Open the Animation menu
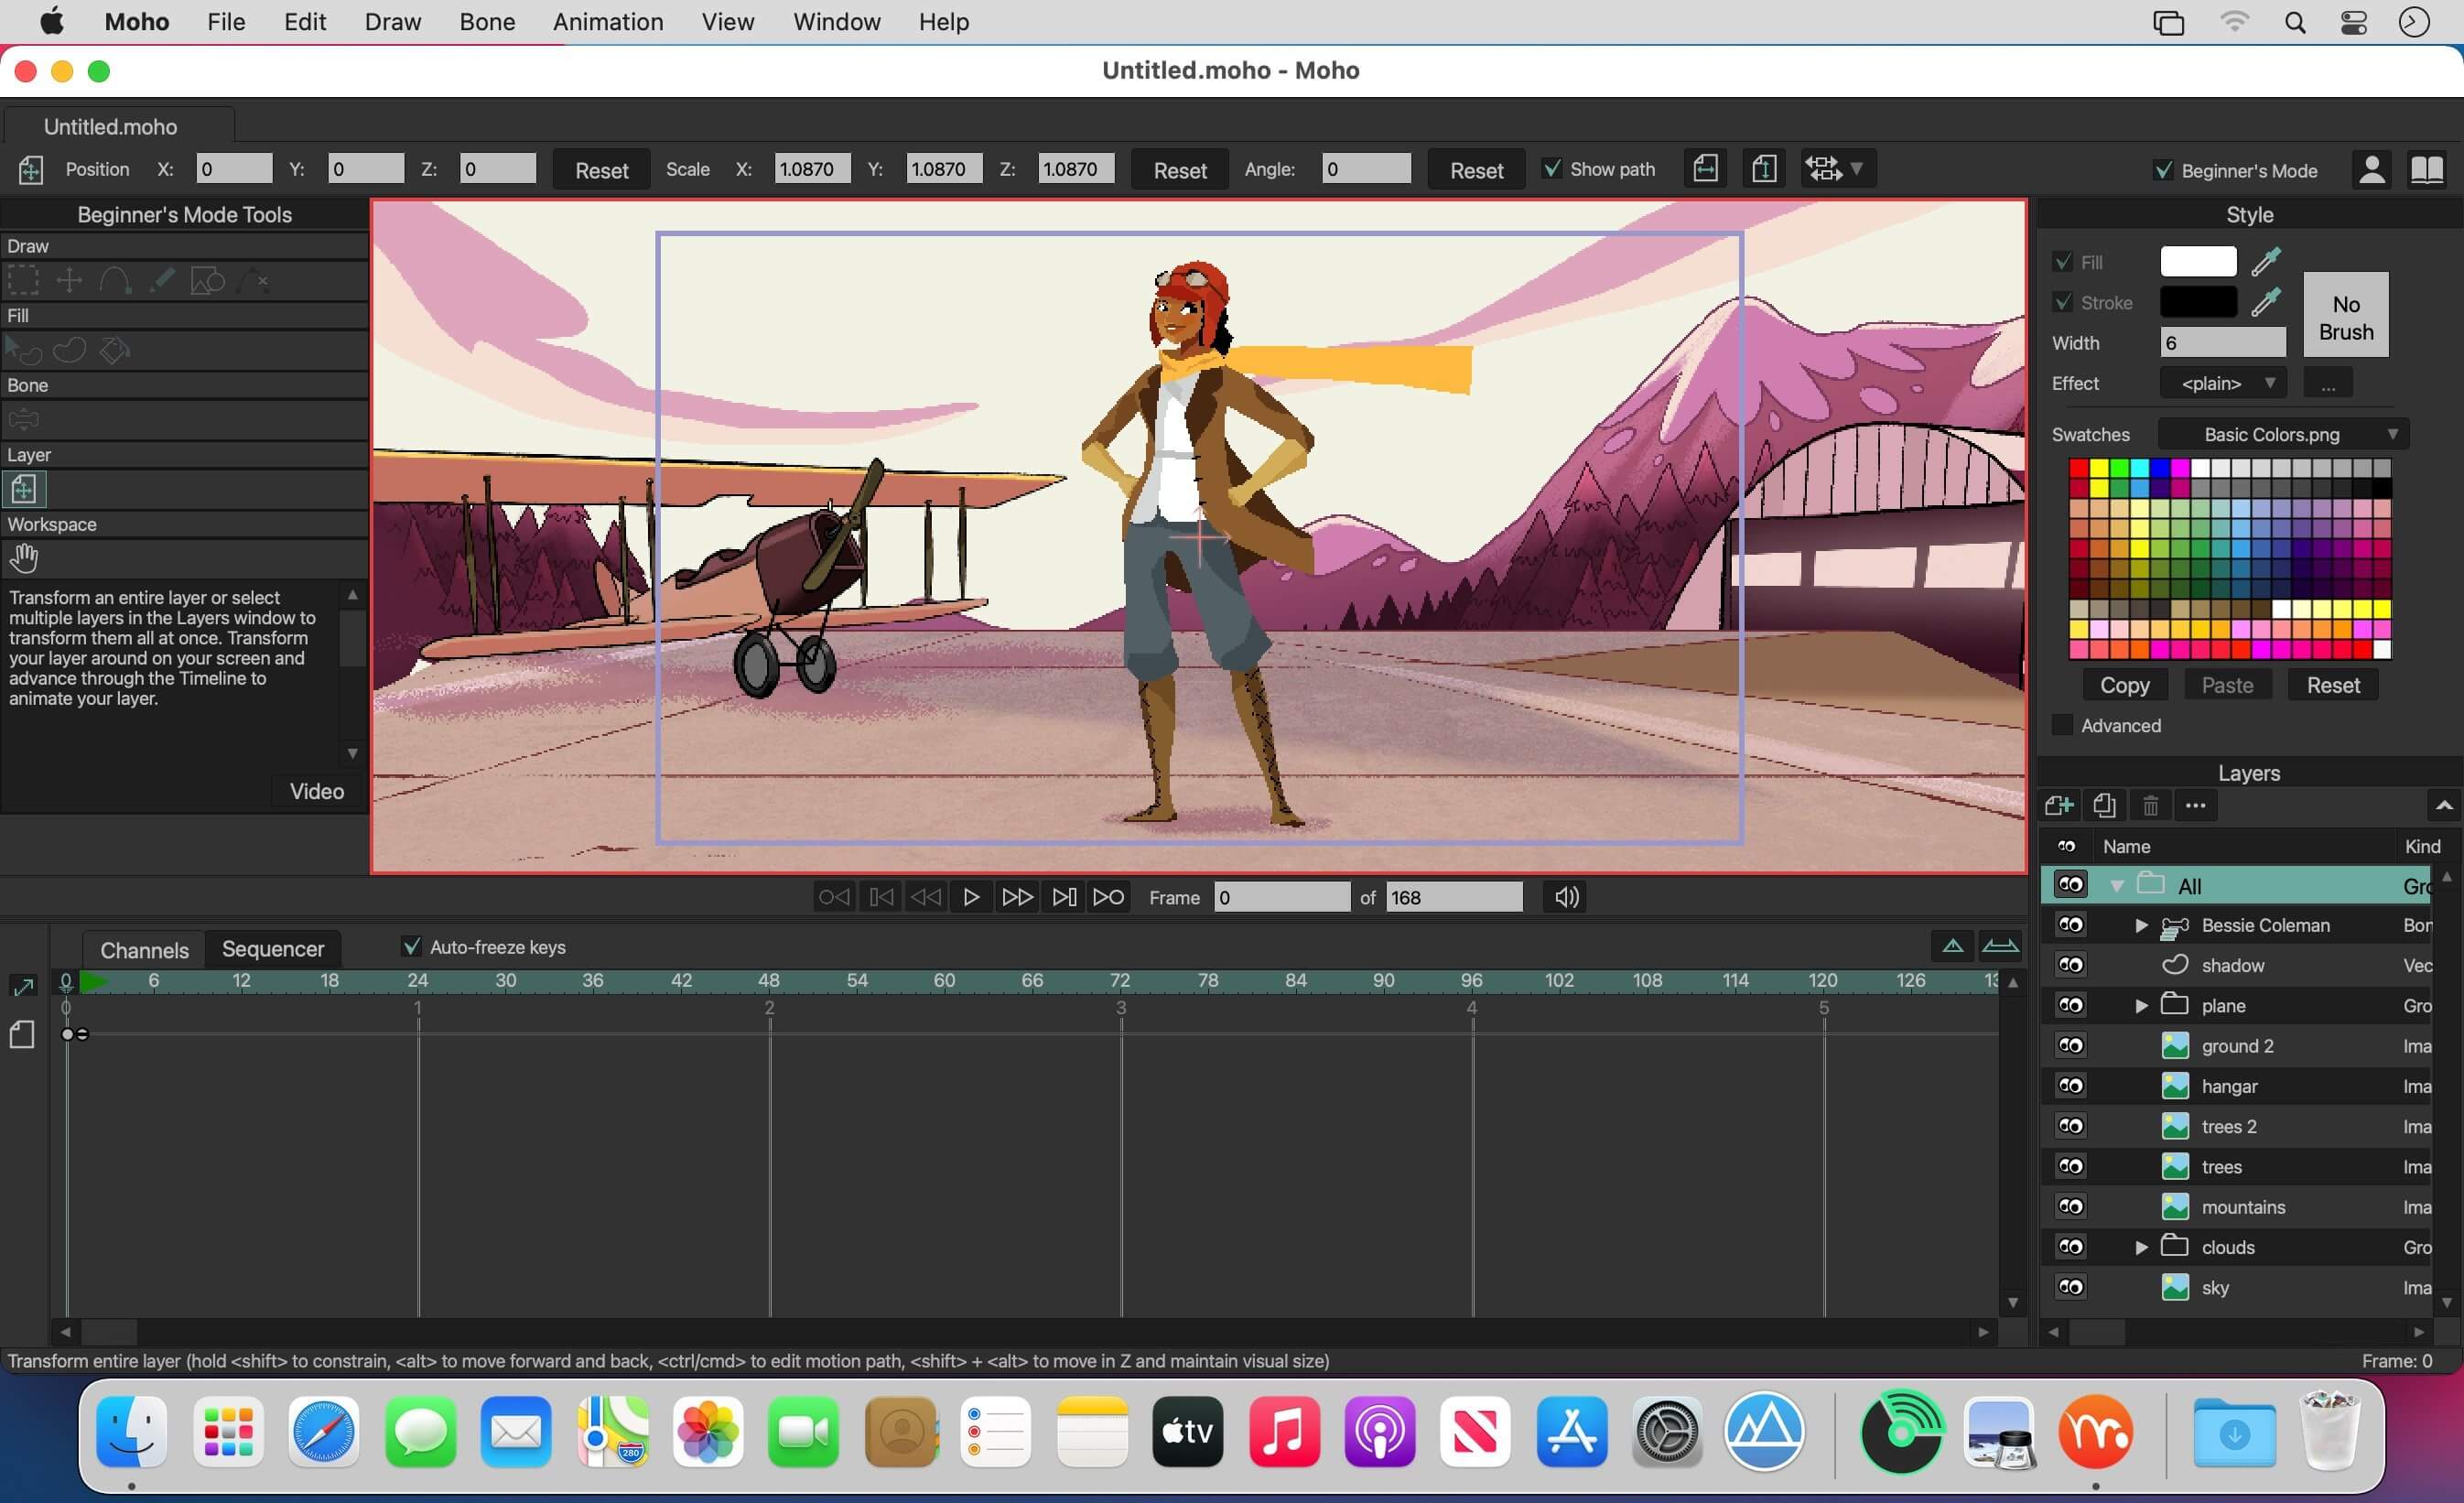2464x1503 pixels. pos(607,22)
